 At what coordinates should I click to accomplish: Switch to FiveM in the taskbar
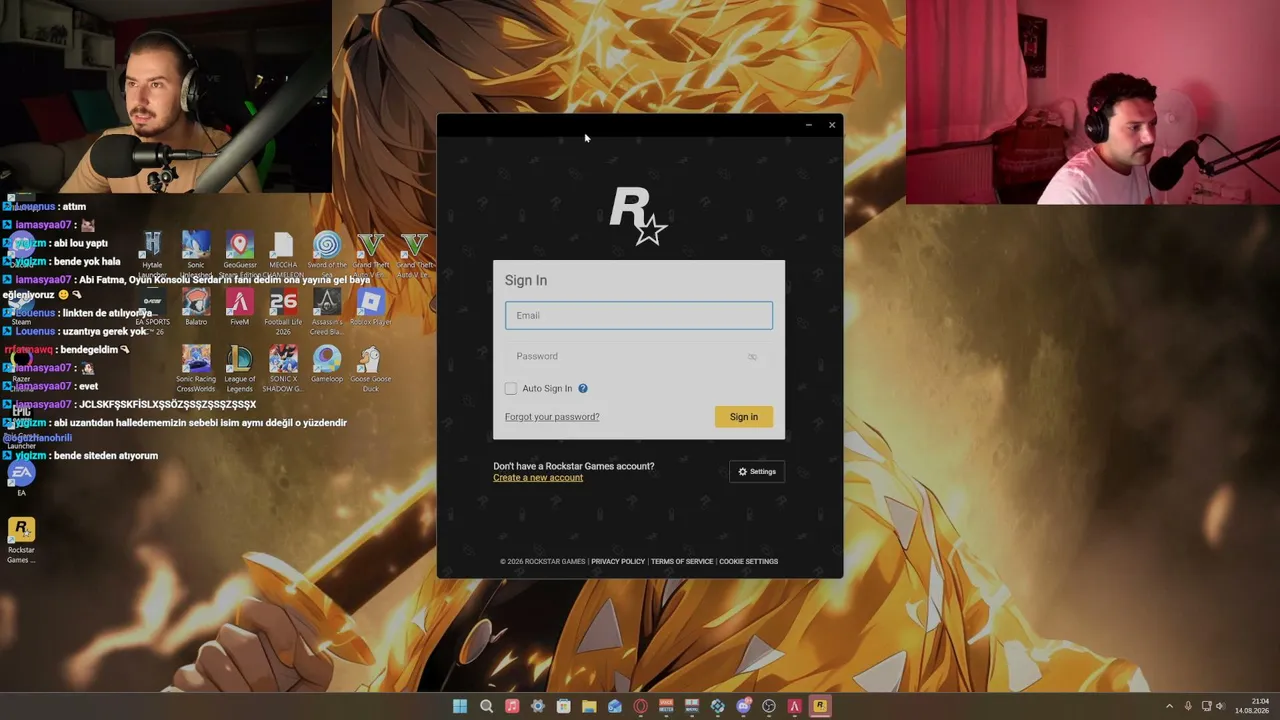point(795,706)
